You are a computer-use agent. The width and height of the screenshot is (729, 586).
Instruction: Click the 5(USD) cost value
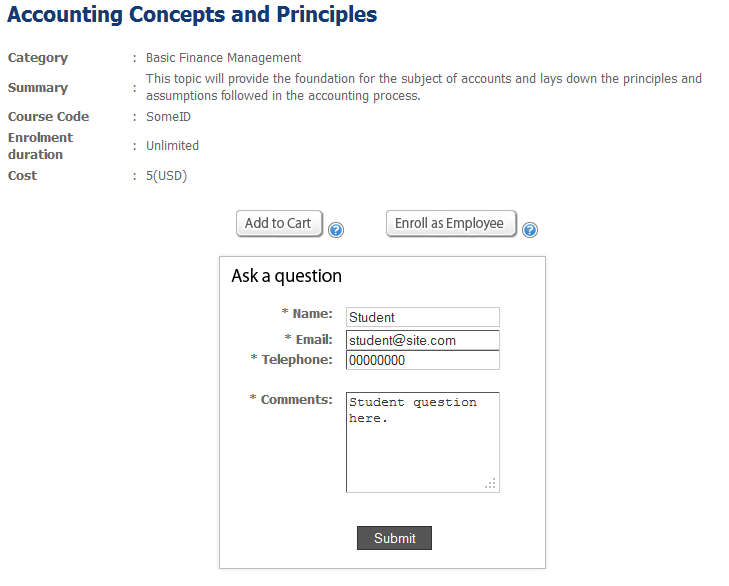pos(166,176)
